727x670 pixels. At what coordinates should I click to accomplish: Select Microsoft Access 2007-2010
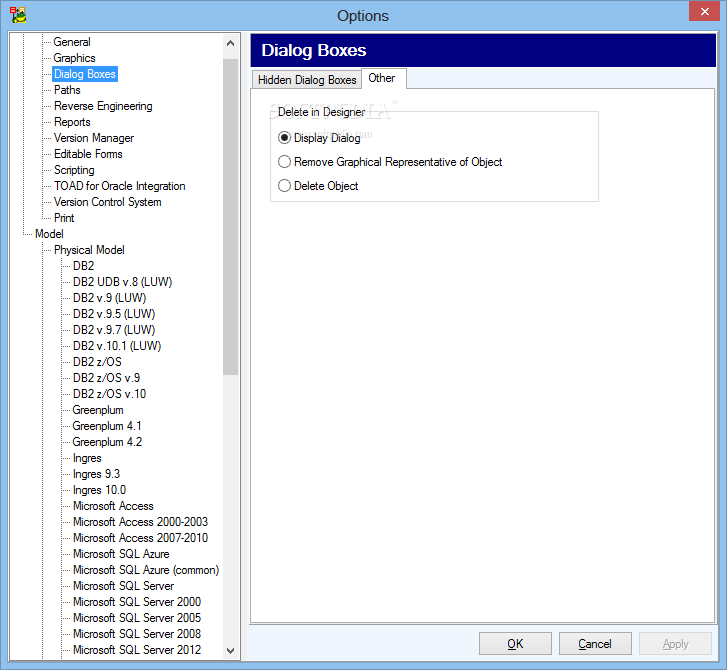[x=140, y=538]
